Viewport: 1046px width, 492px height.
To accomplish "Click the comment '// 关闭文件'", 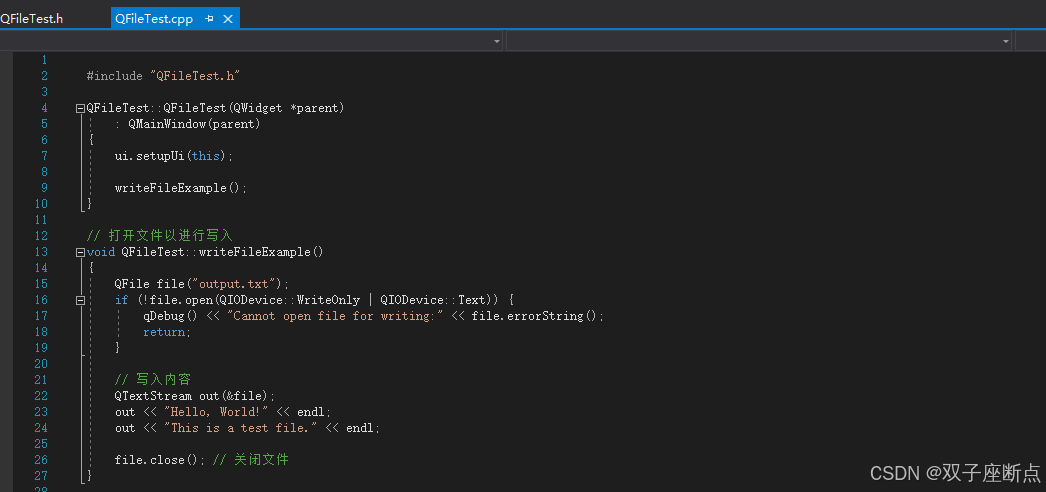I will click(251, 459).
